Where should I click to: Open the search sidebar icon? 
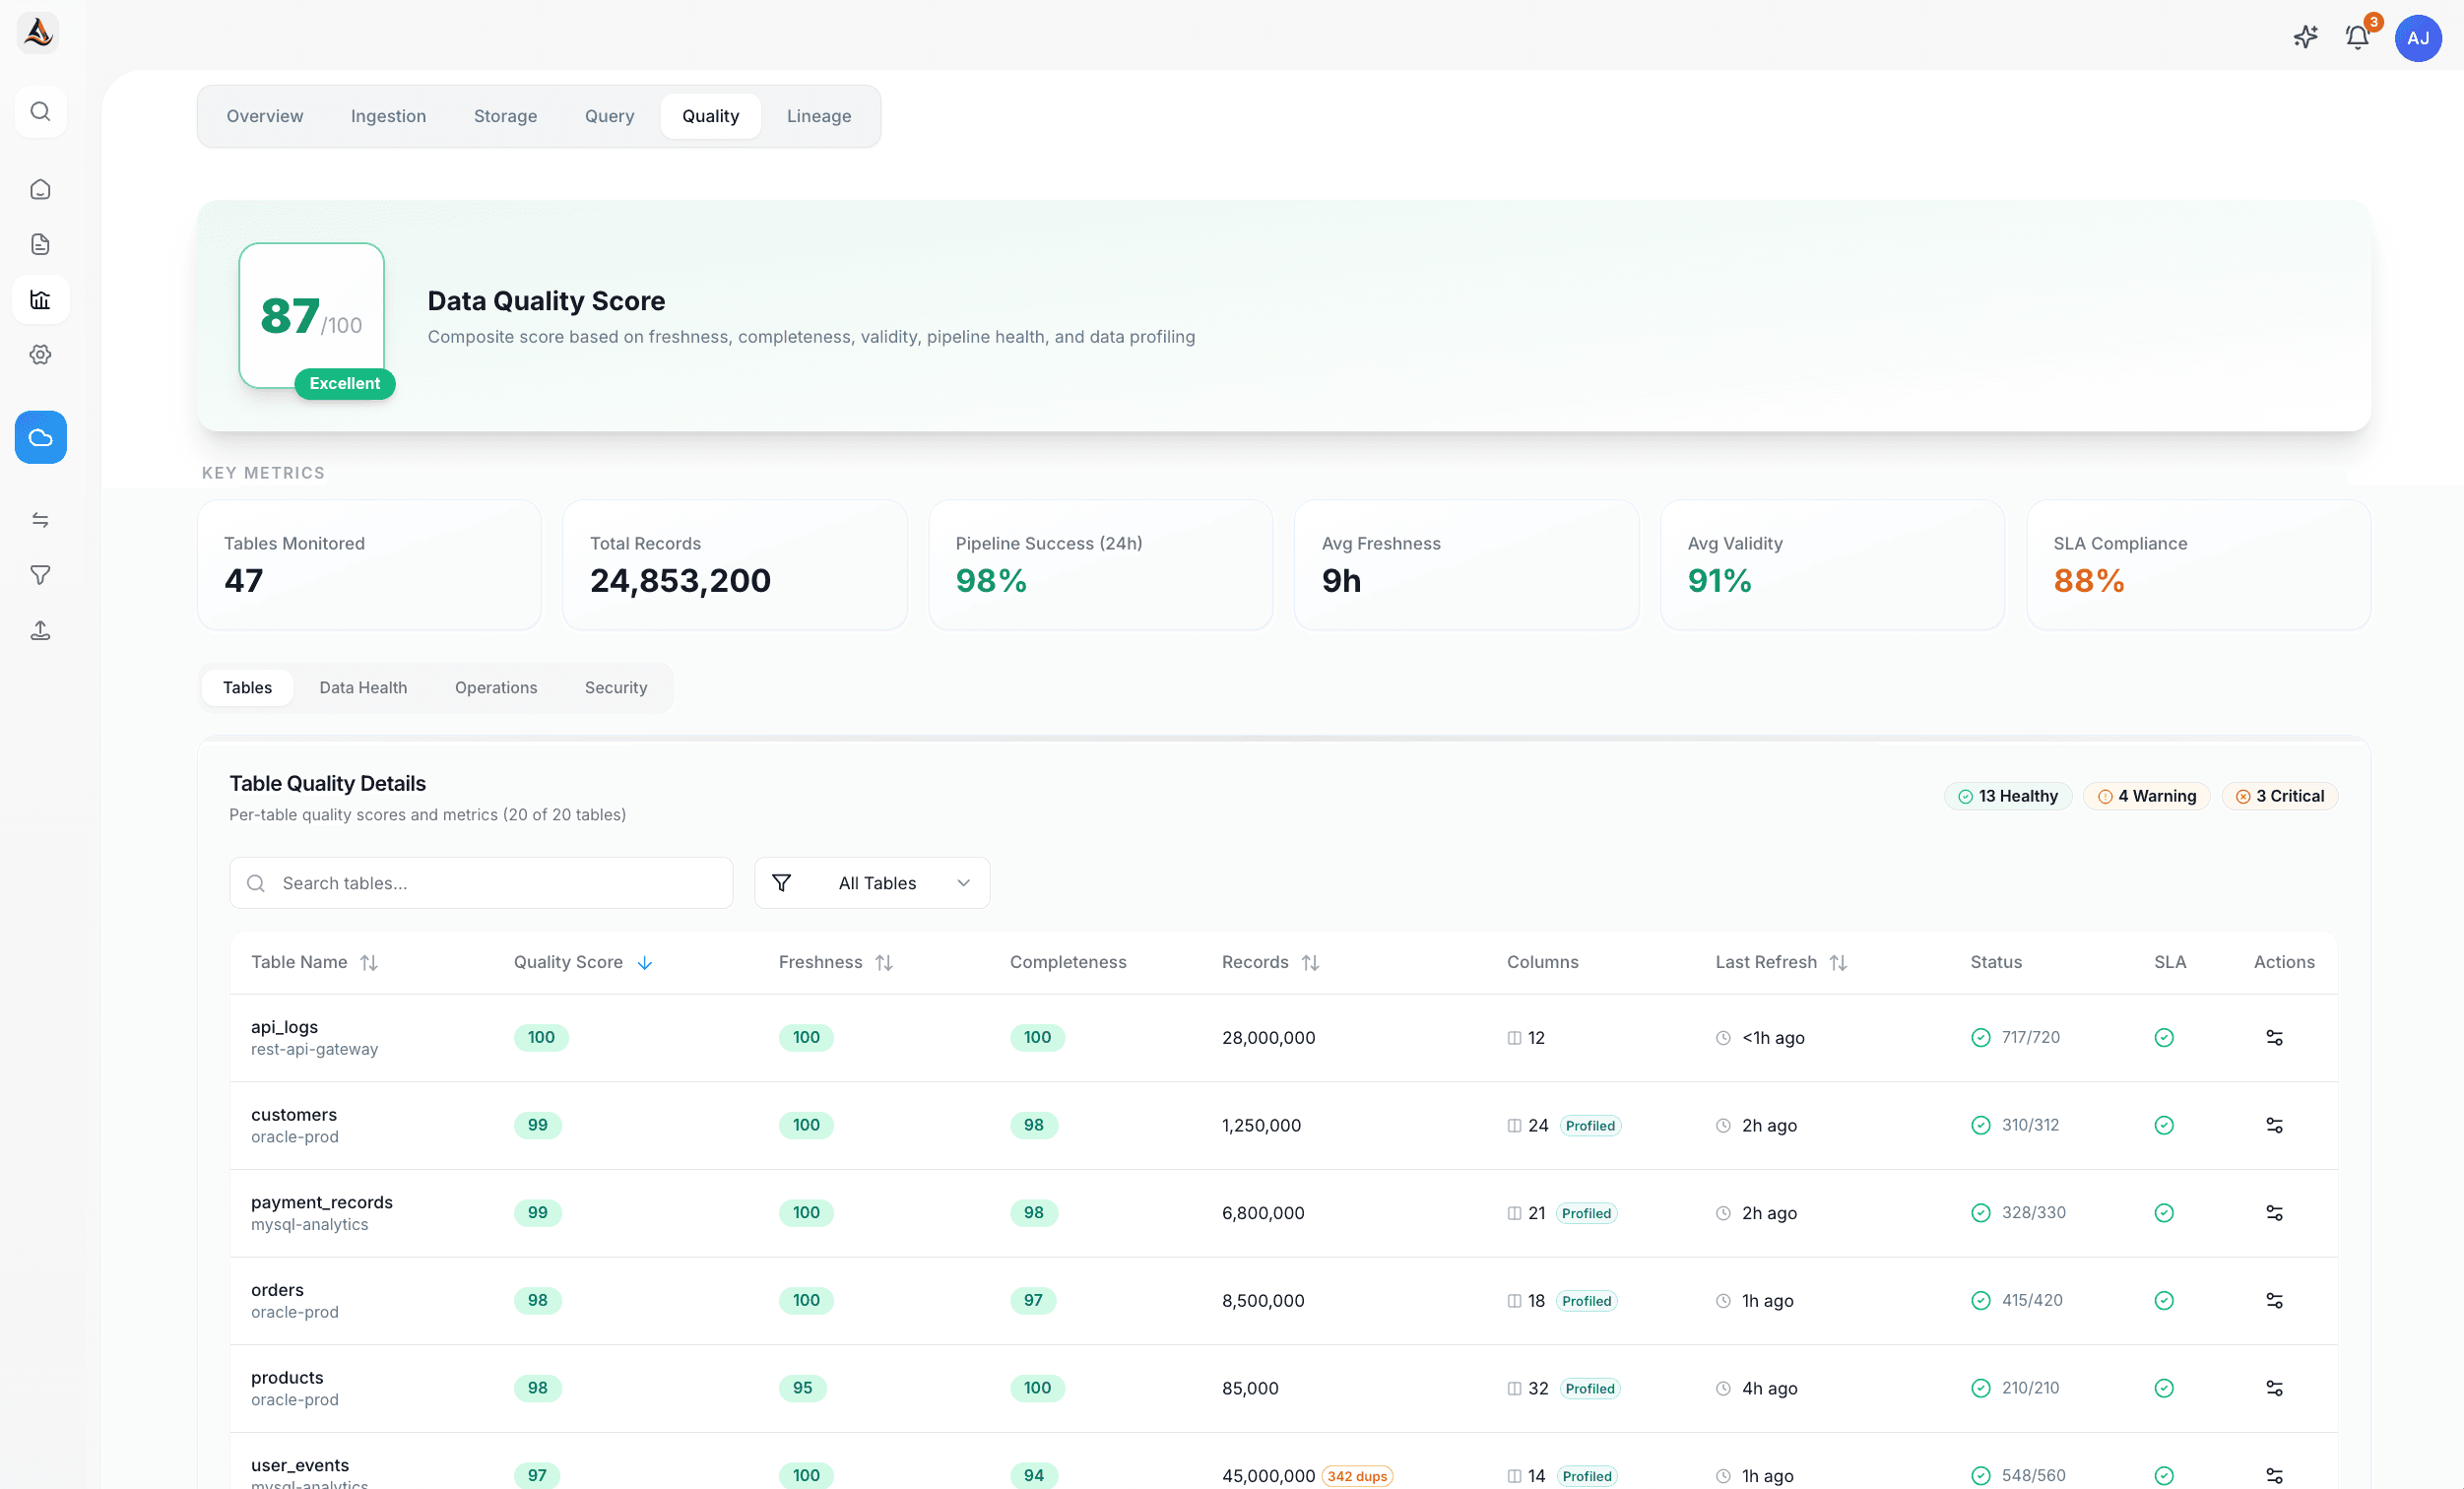[40, 111]
